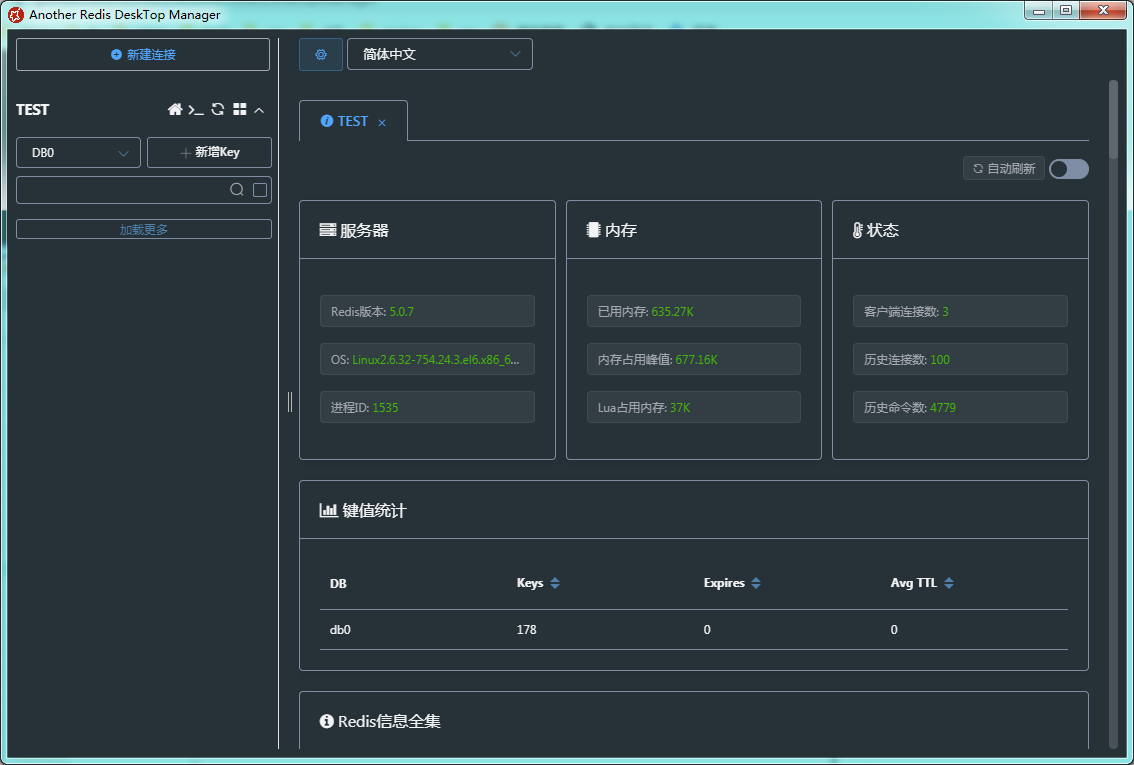This screenshot has height=765, width=1134.
Task: Click the Lua占用内存 37K field
Action: 694,407
